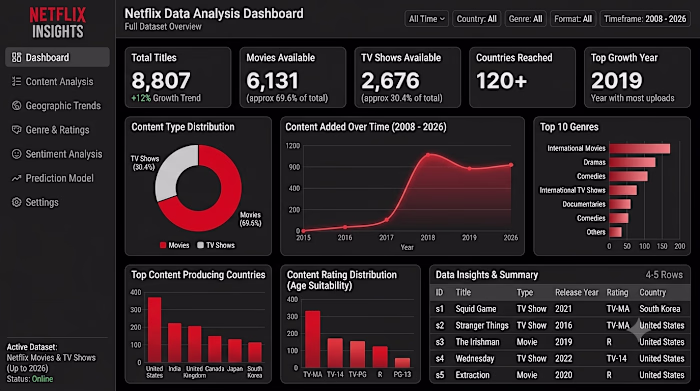Click the 2018 peak point on line chart
700x391 pixels.
coord(428,155)
